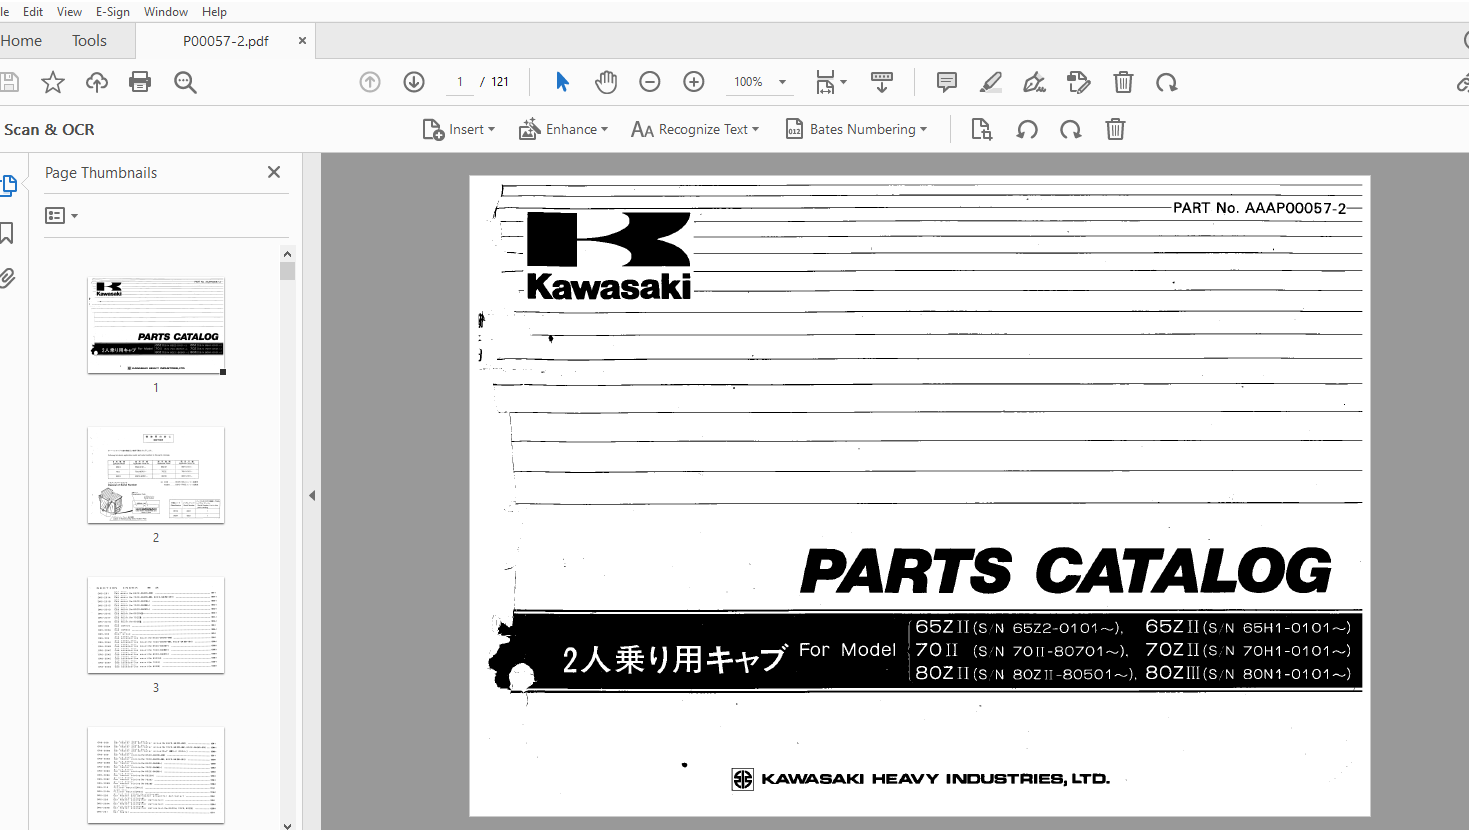Go to previous page arrow
This screenshot has height=830, width=1469.
point(370,82)
